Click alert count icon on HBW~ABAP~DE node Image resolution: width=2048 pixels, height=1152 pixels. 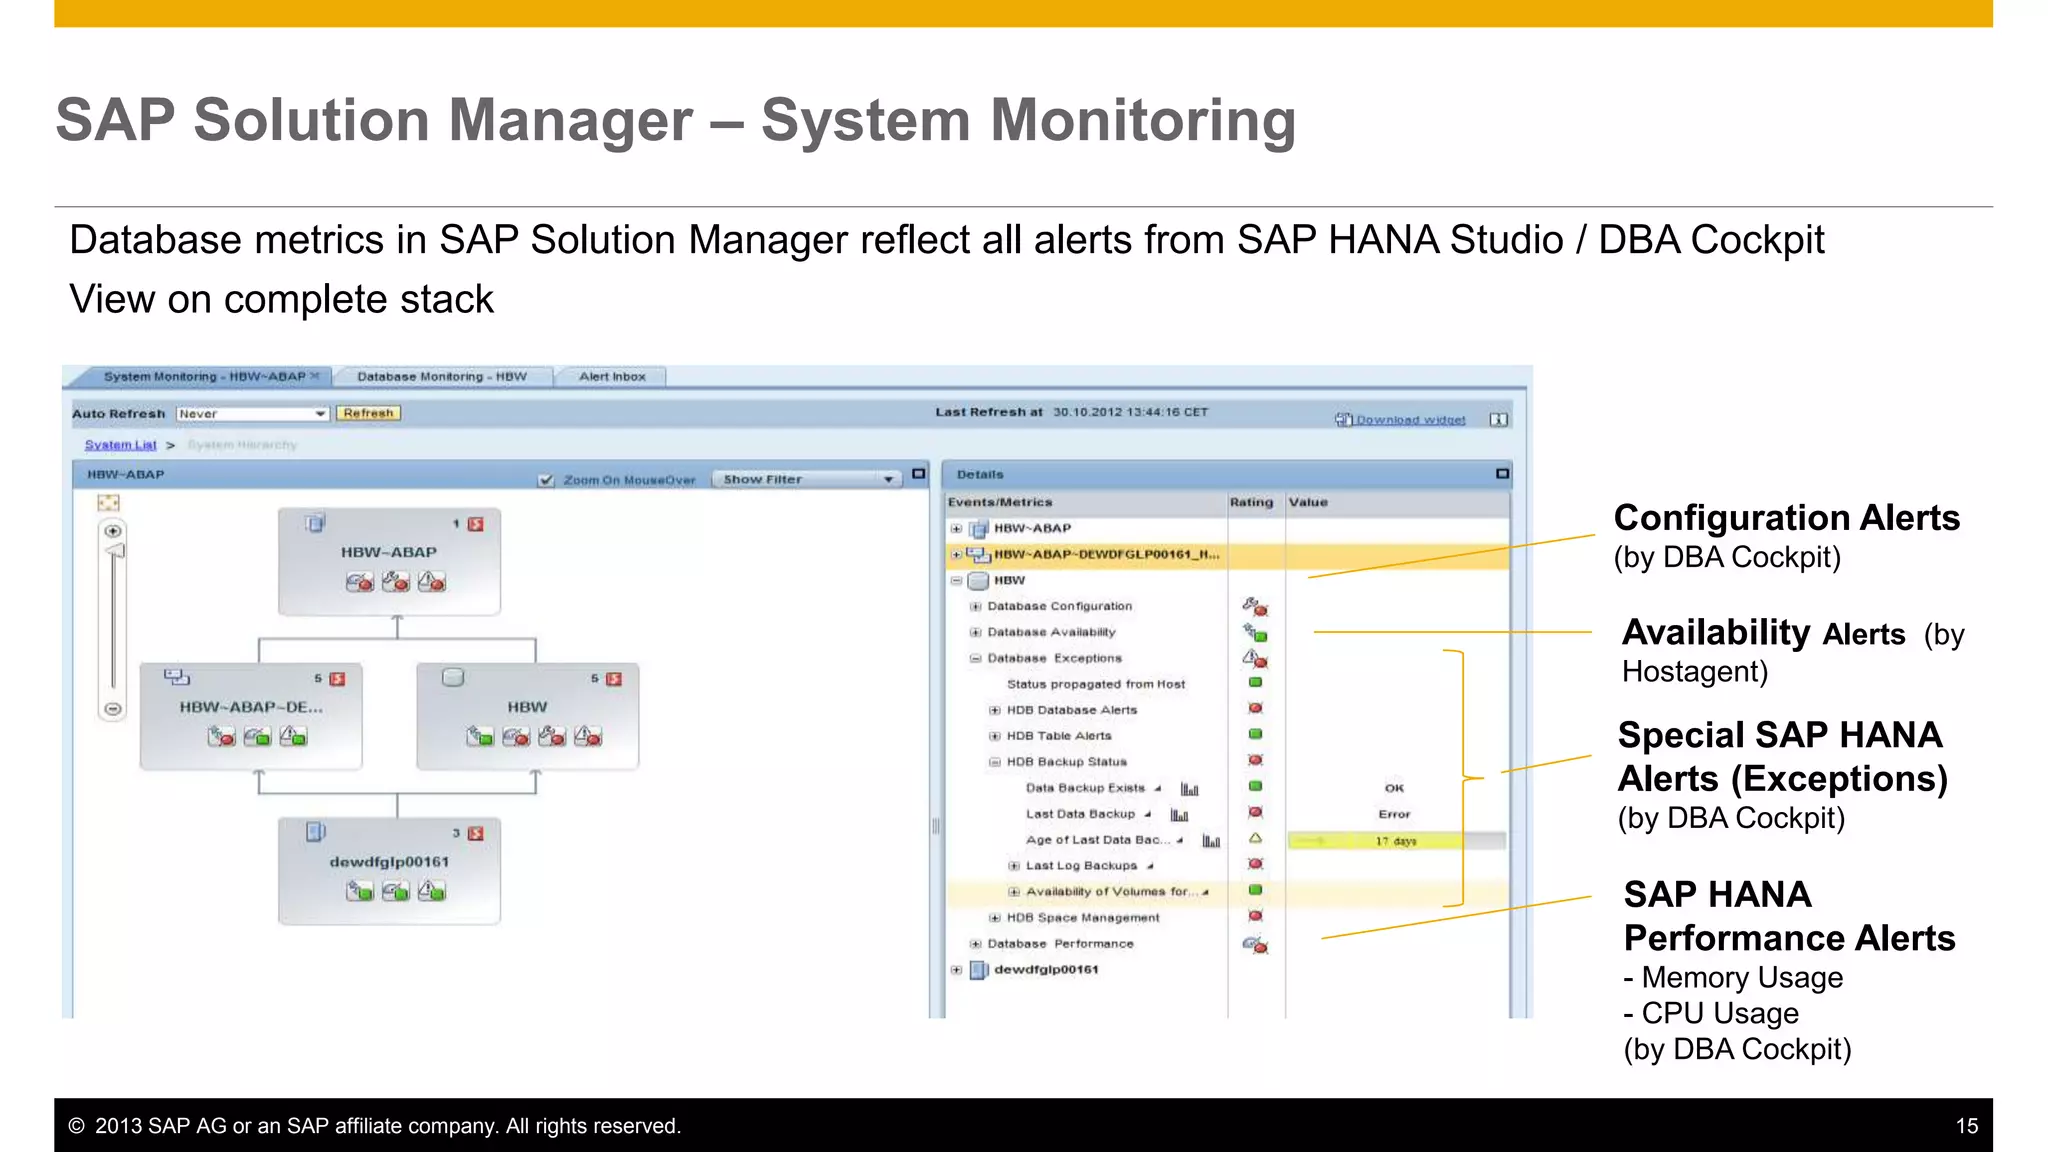click(338, 679)
